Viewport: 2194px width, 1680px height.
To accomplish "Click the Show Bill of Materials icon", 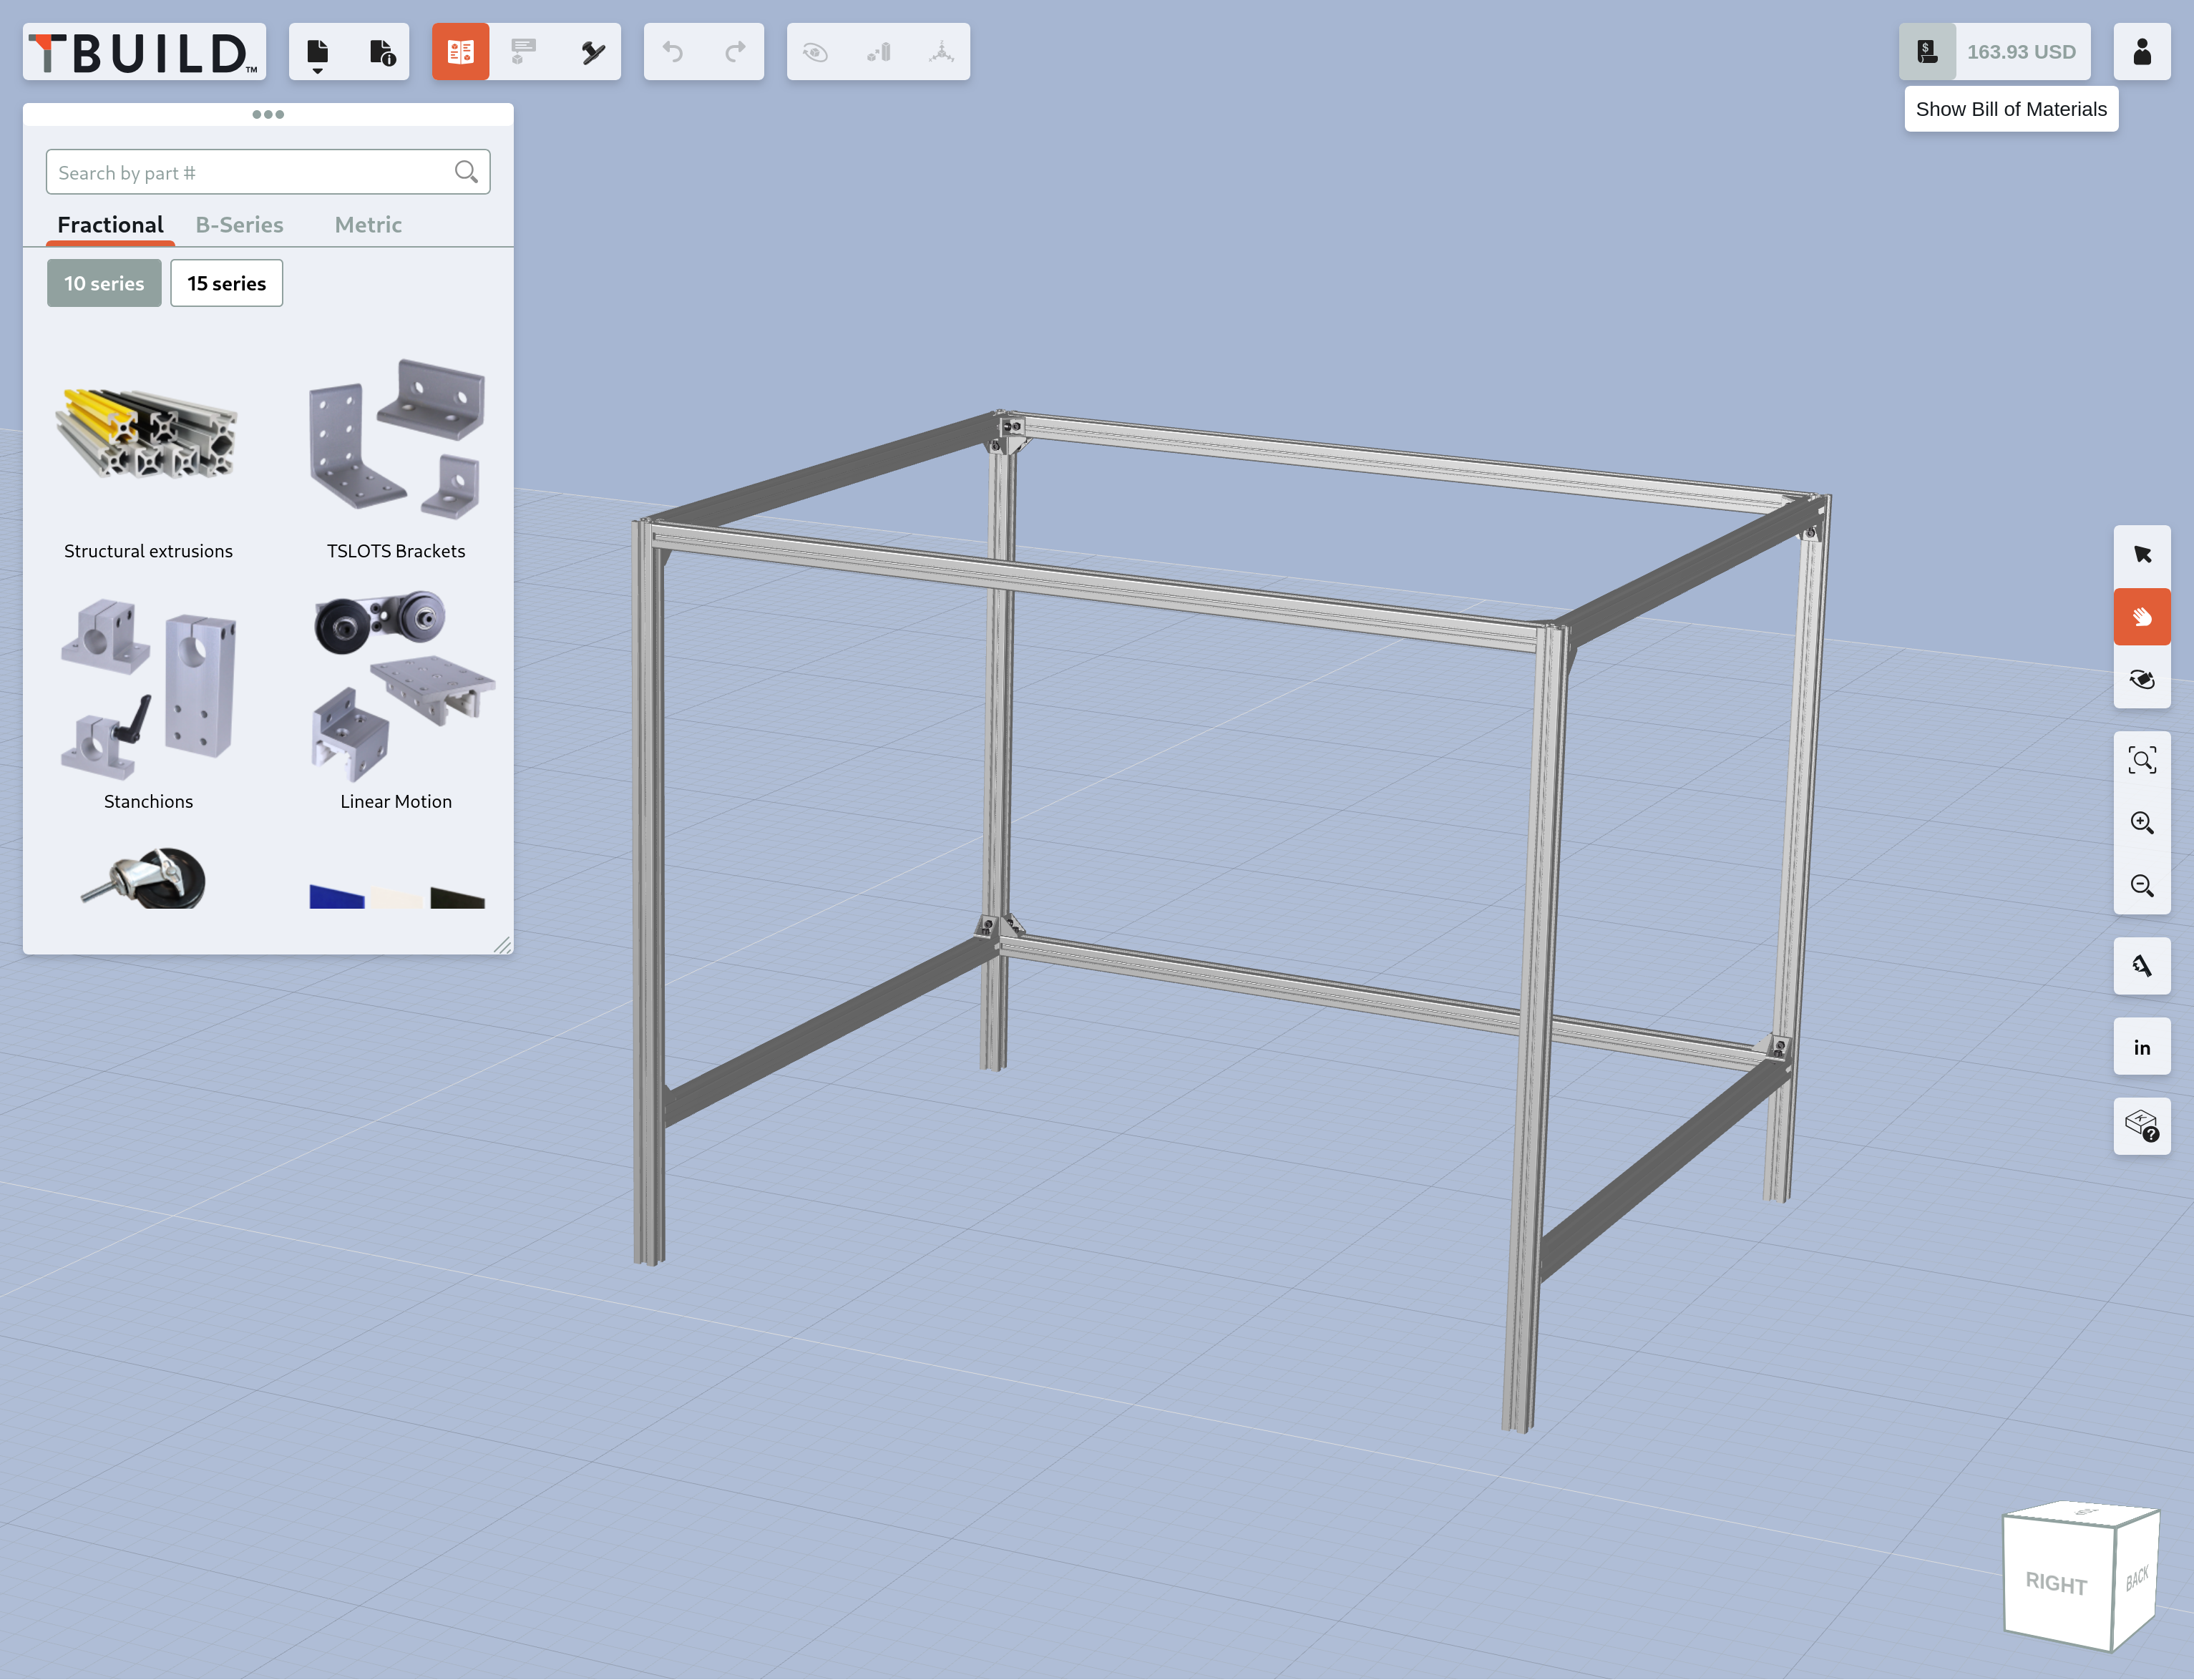I will tap(1927, 52).
